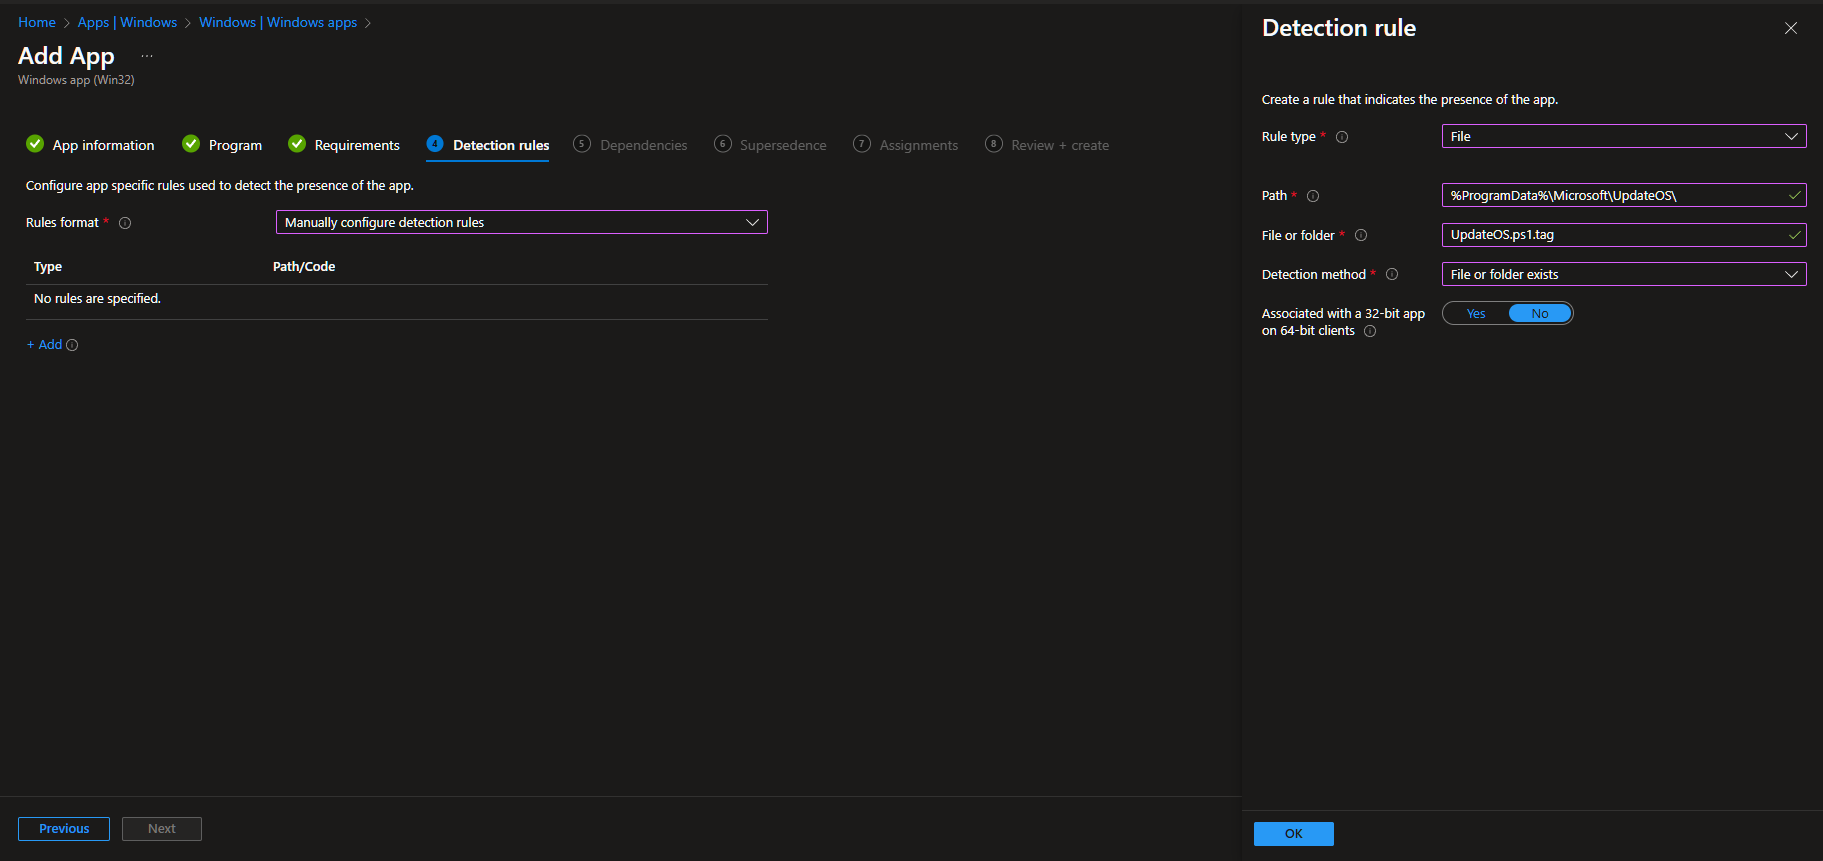This screenshot has width=1823, height=861.
Task: Click the Previous button
Action: point(64,829)
